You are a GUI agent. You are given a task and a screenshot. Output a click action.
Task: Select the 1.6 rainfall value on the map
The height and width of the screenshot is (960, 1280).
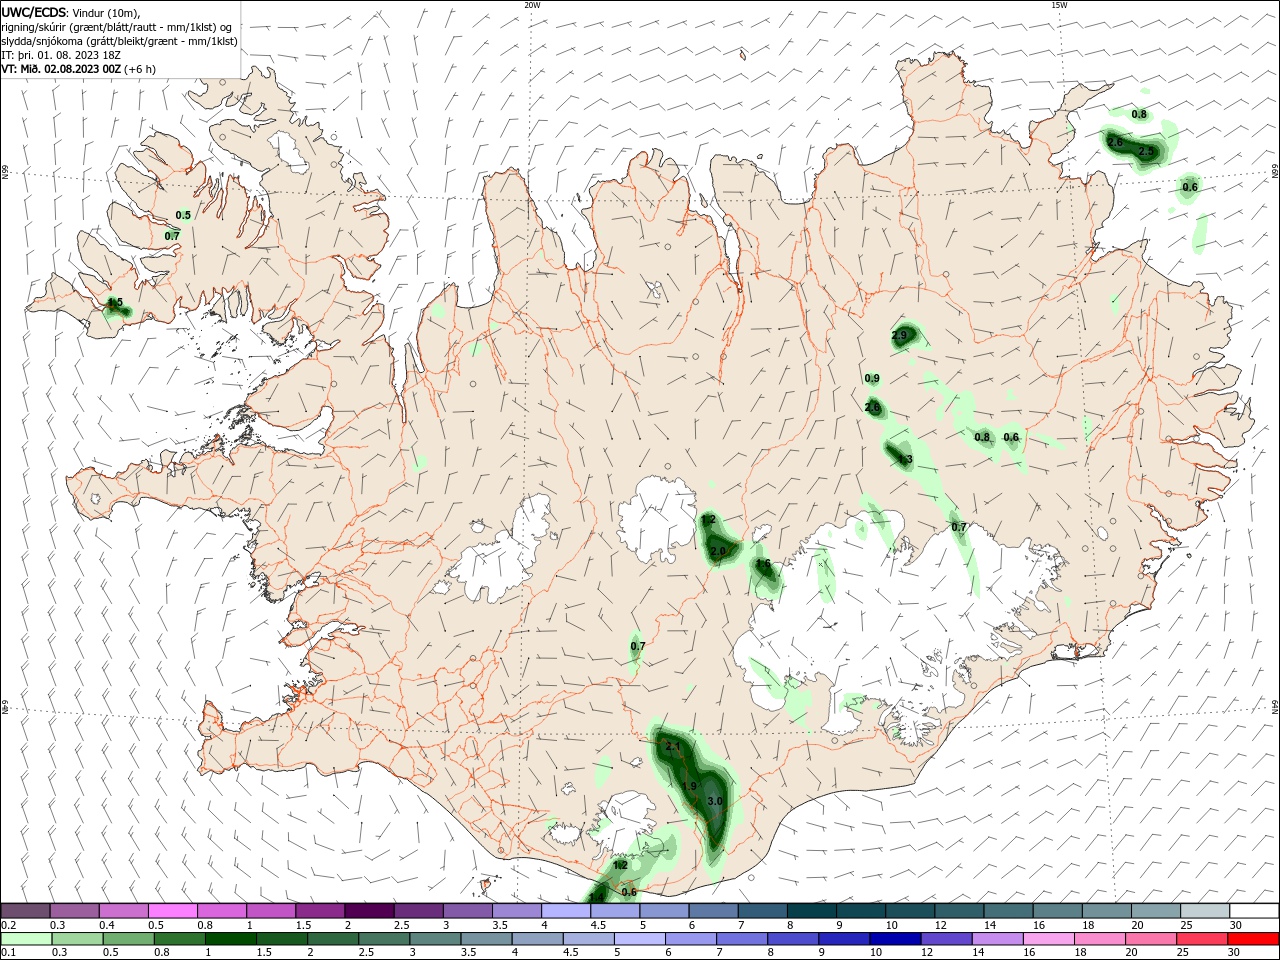click(x=763, y=564)
